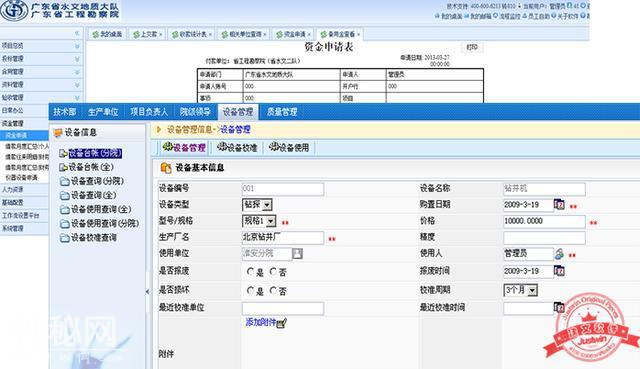Switch to 项目负责人 top tab
This screenshot has height=369, width=640.
tap(149, 111)
